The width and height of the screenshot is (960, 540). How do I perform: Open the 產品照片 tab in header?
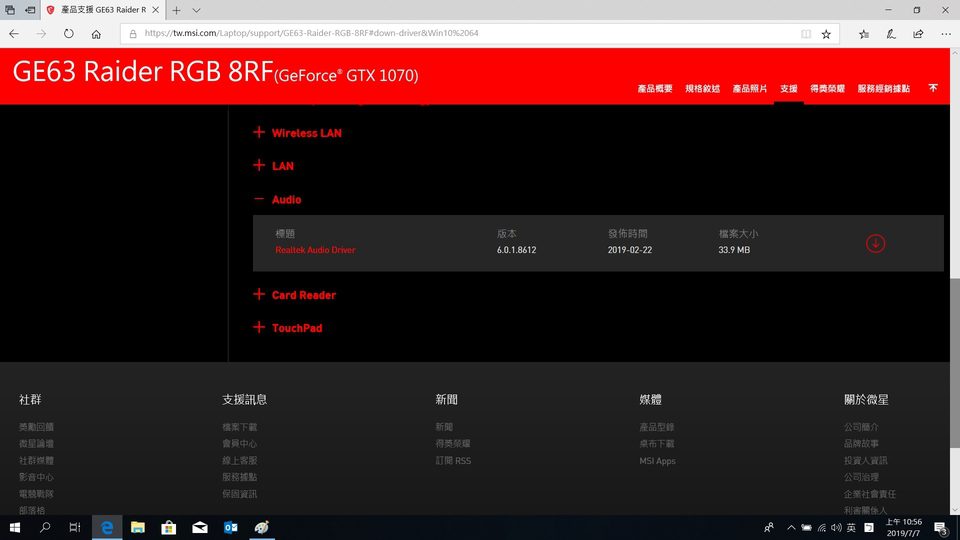(749, 89)
